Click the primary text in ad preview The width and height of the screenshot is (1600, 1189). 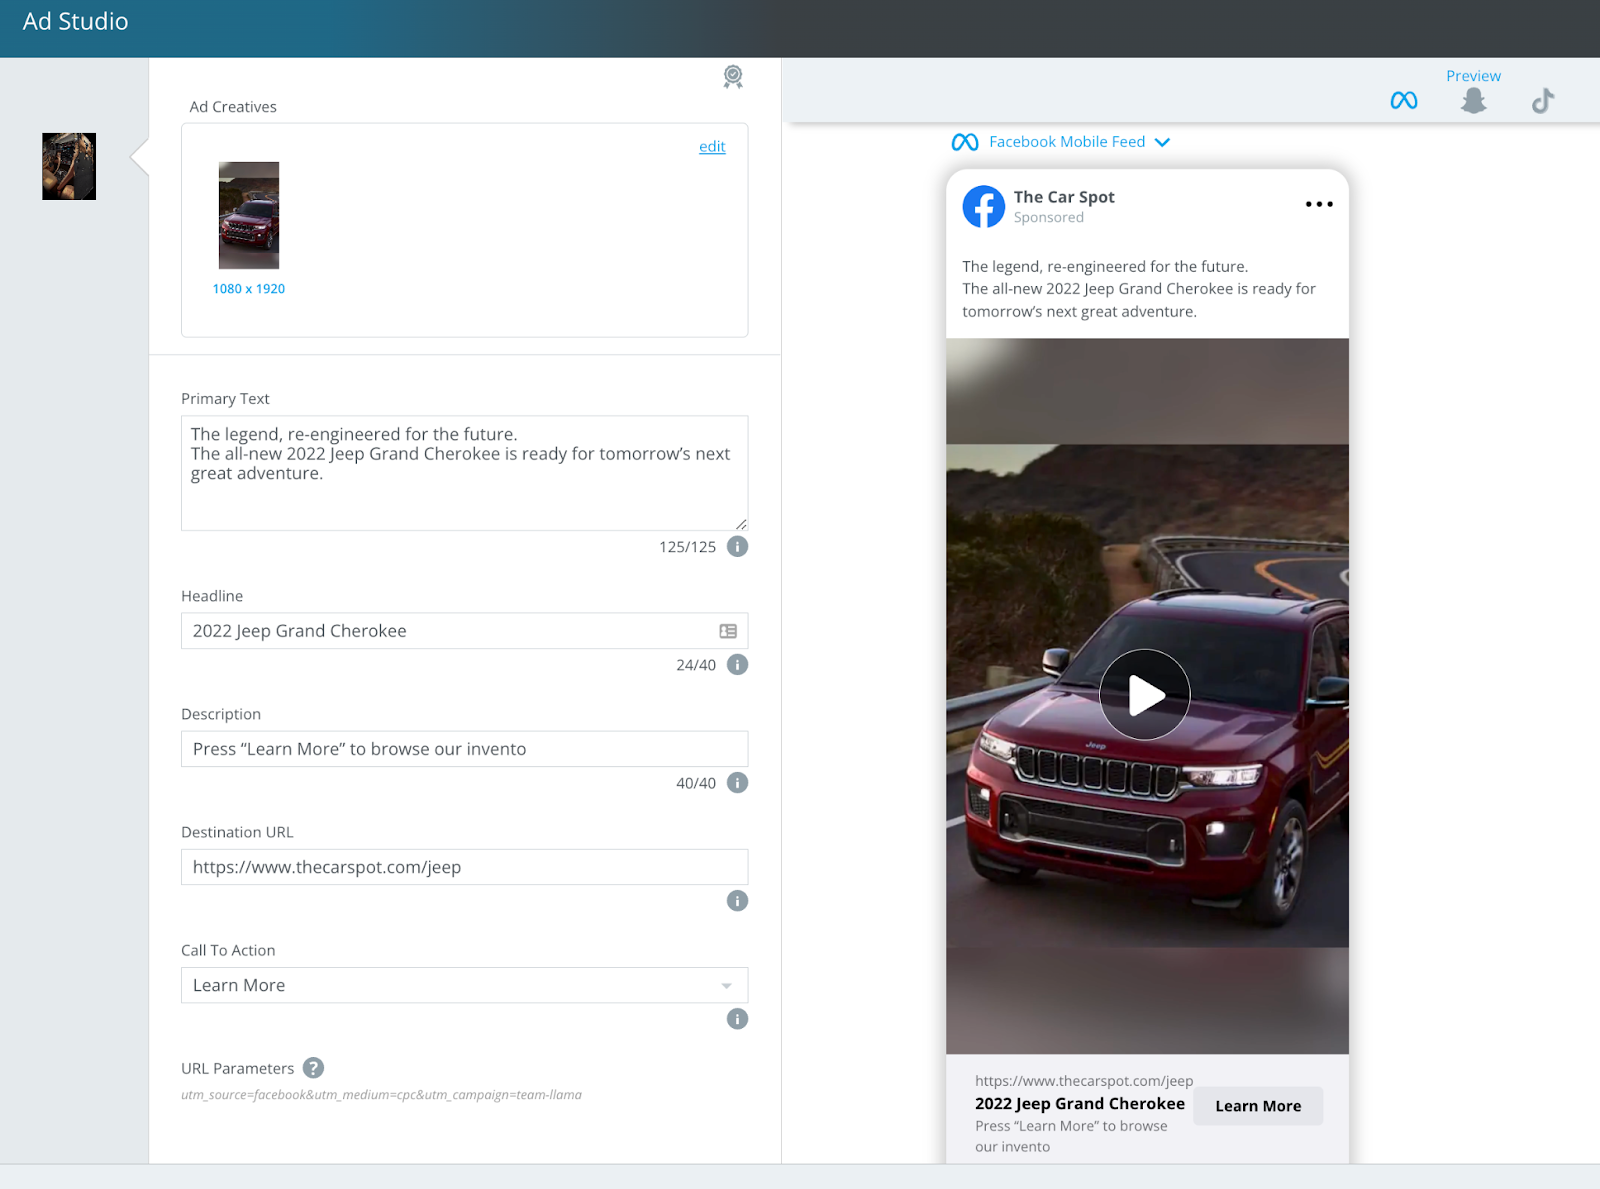[x=1139, y=289]
